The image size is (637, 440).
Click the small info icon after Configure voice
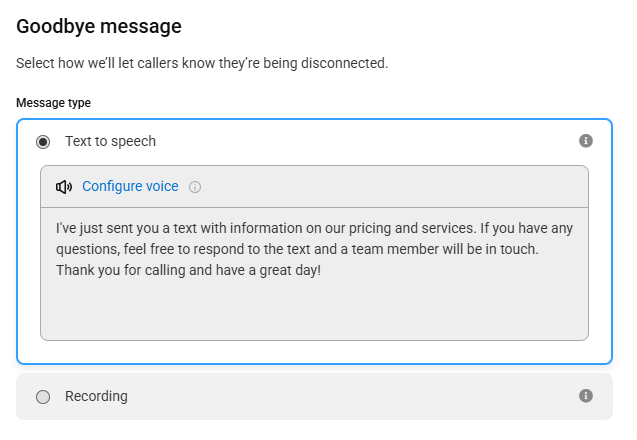pos(195,187)
